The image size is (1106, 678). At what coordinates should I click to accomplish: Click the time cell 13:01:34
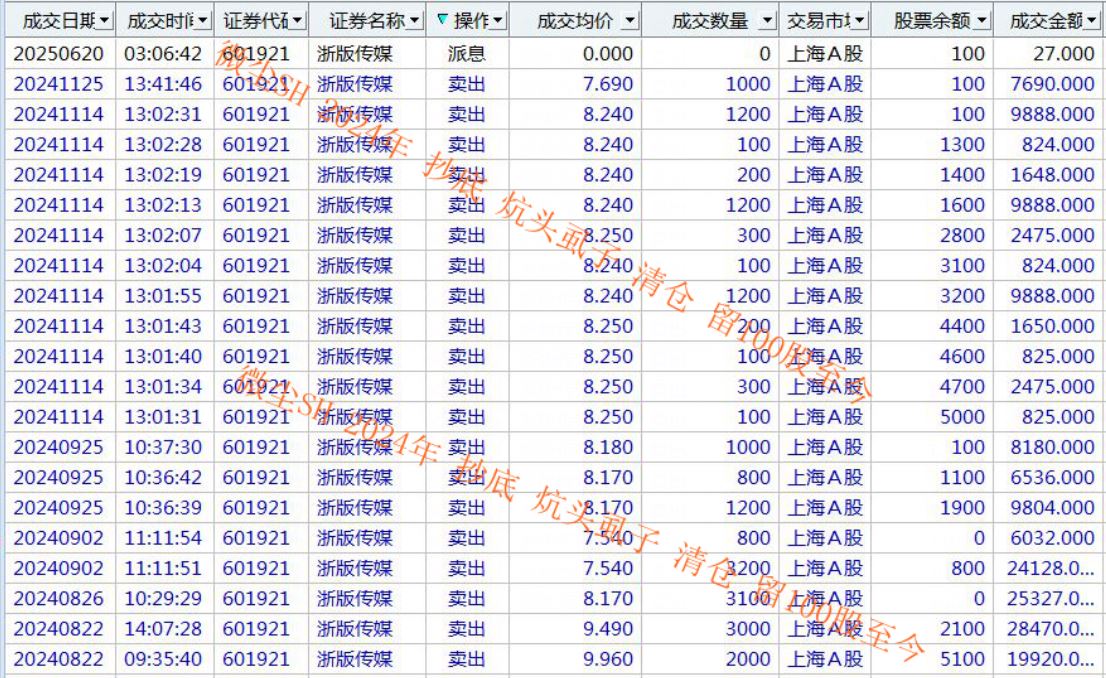(163, 387)
